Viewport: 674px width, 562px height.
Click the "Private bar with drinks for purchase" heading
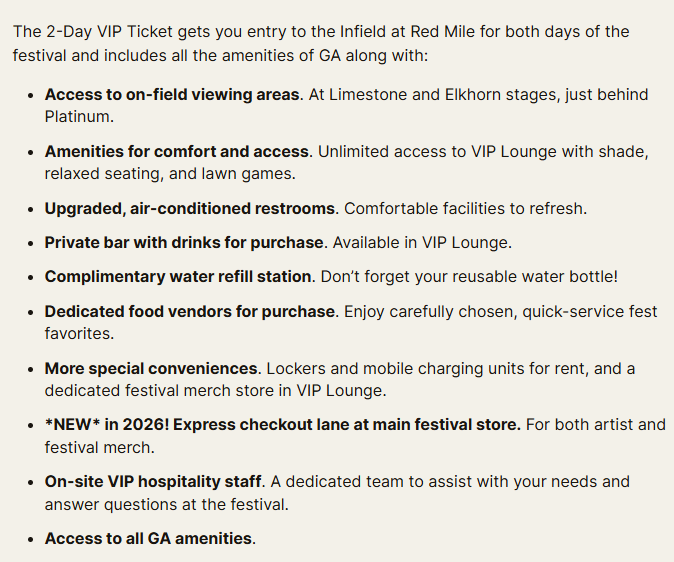tap(184, 242)
